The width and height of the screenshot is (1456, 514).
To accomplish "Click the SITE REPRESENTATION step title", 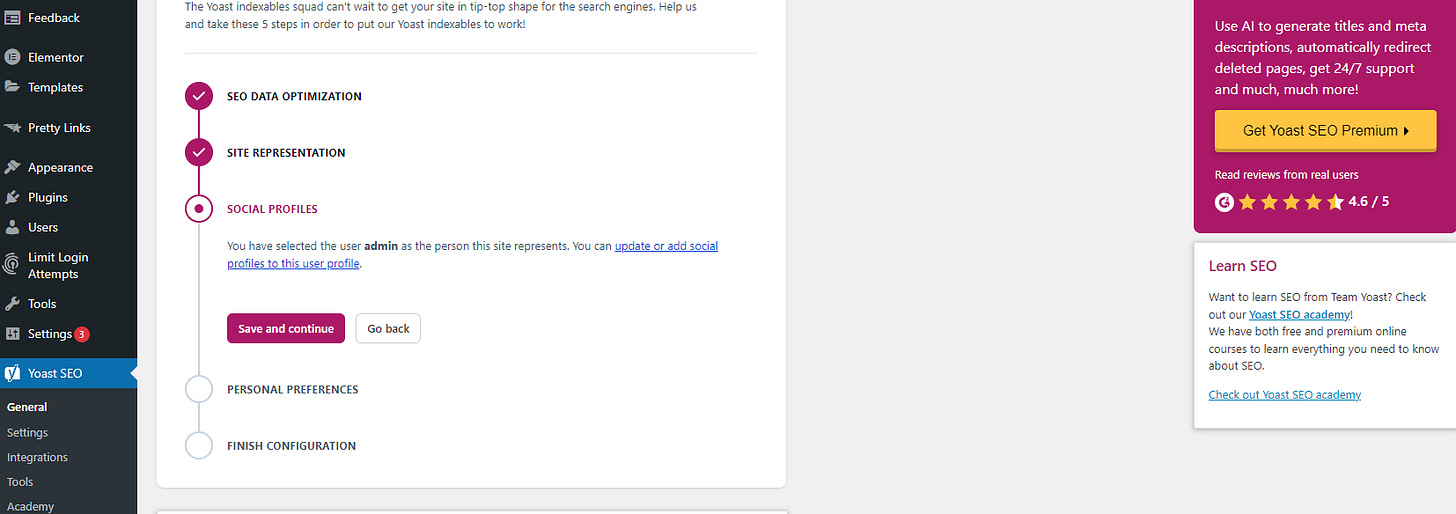I will 286,153.
